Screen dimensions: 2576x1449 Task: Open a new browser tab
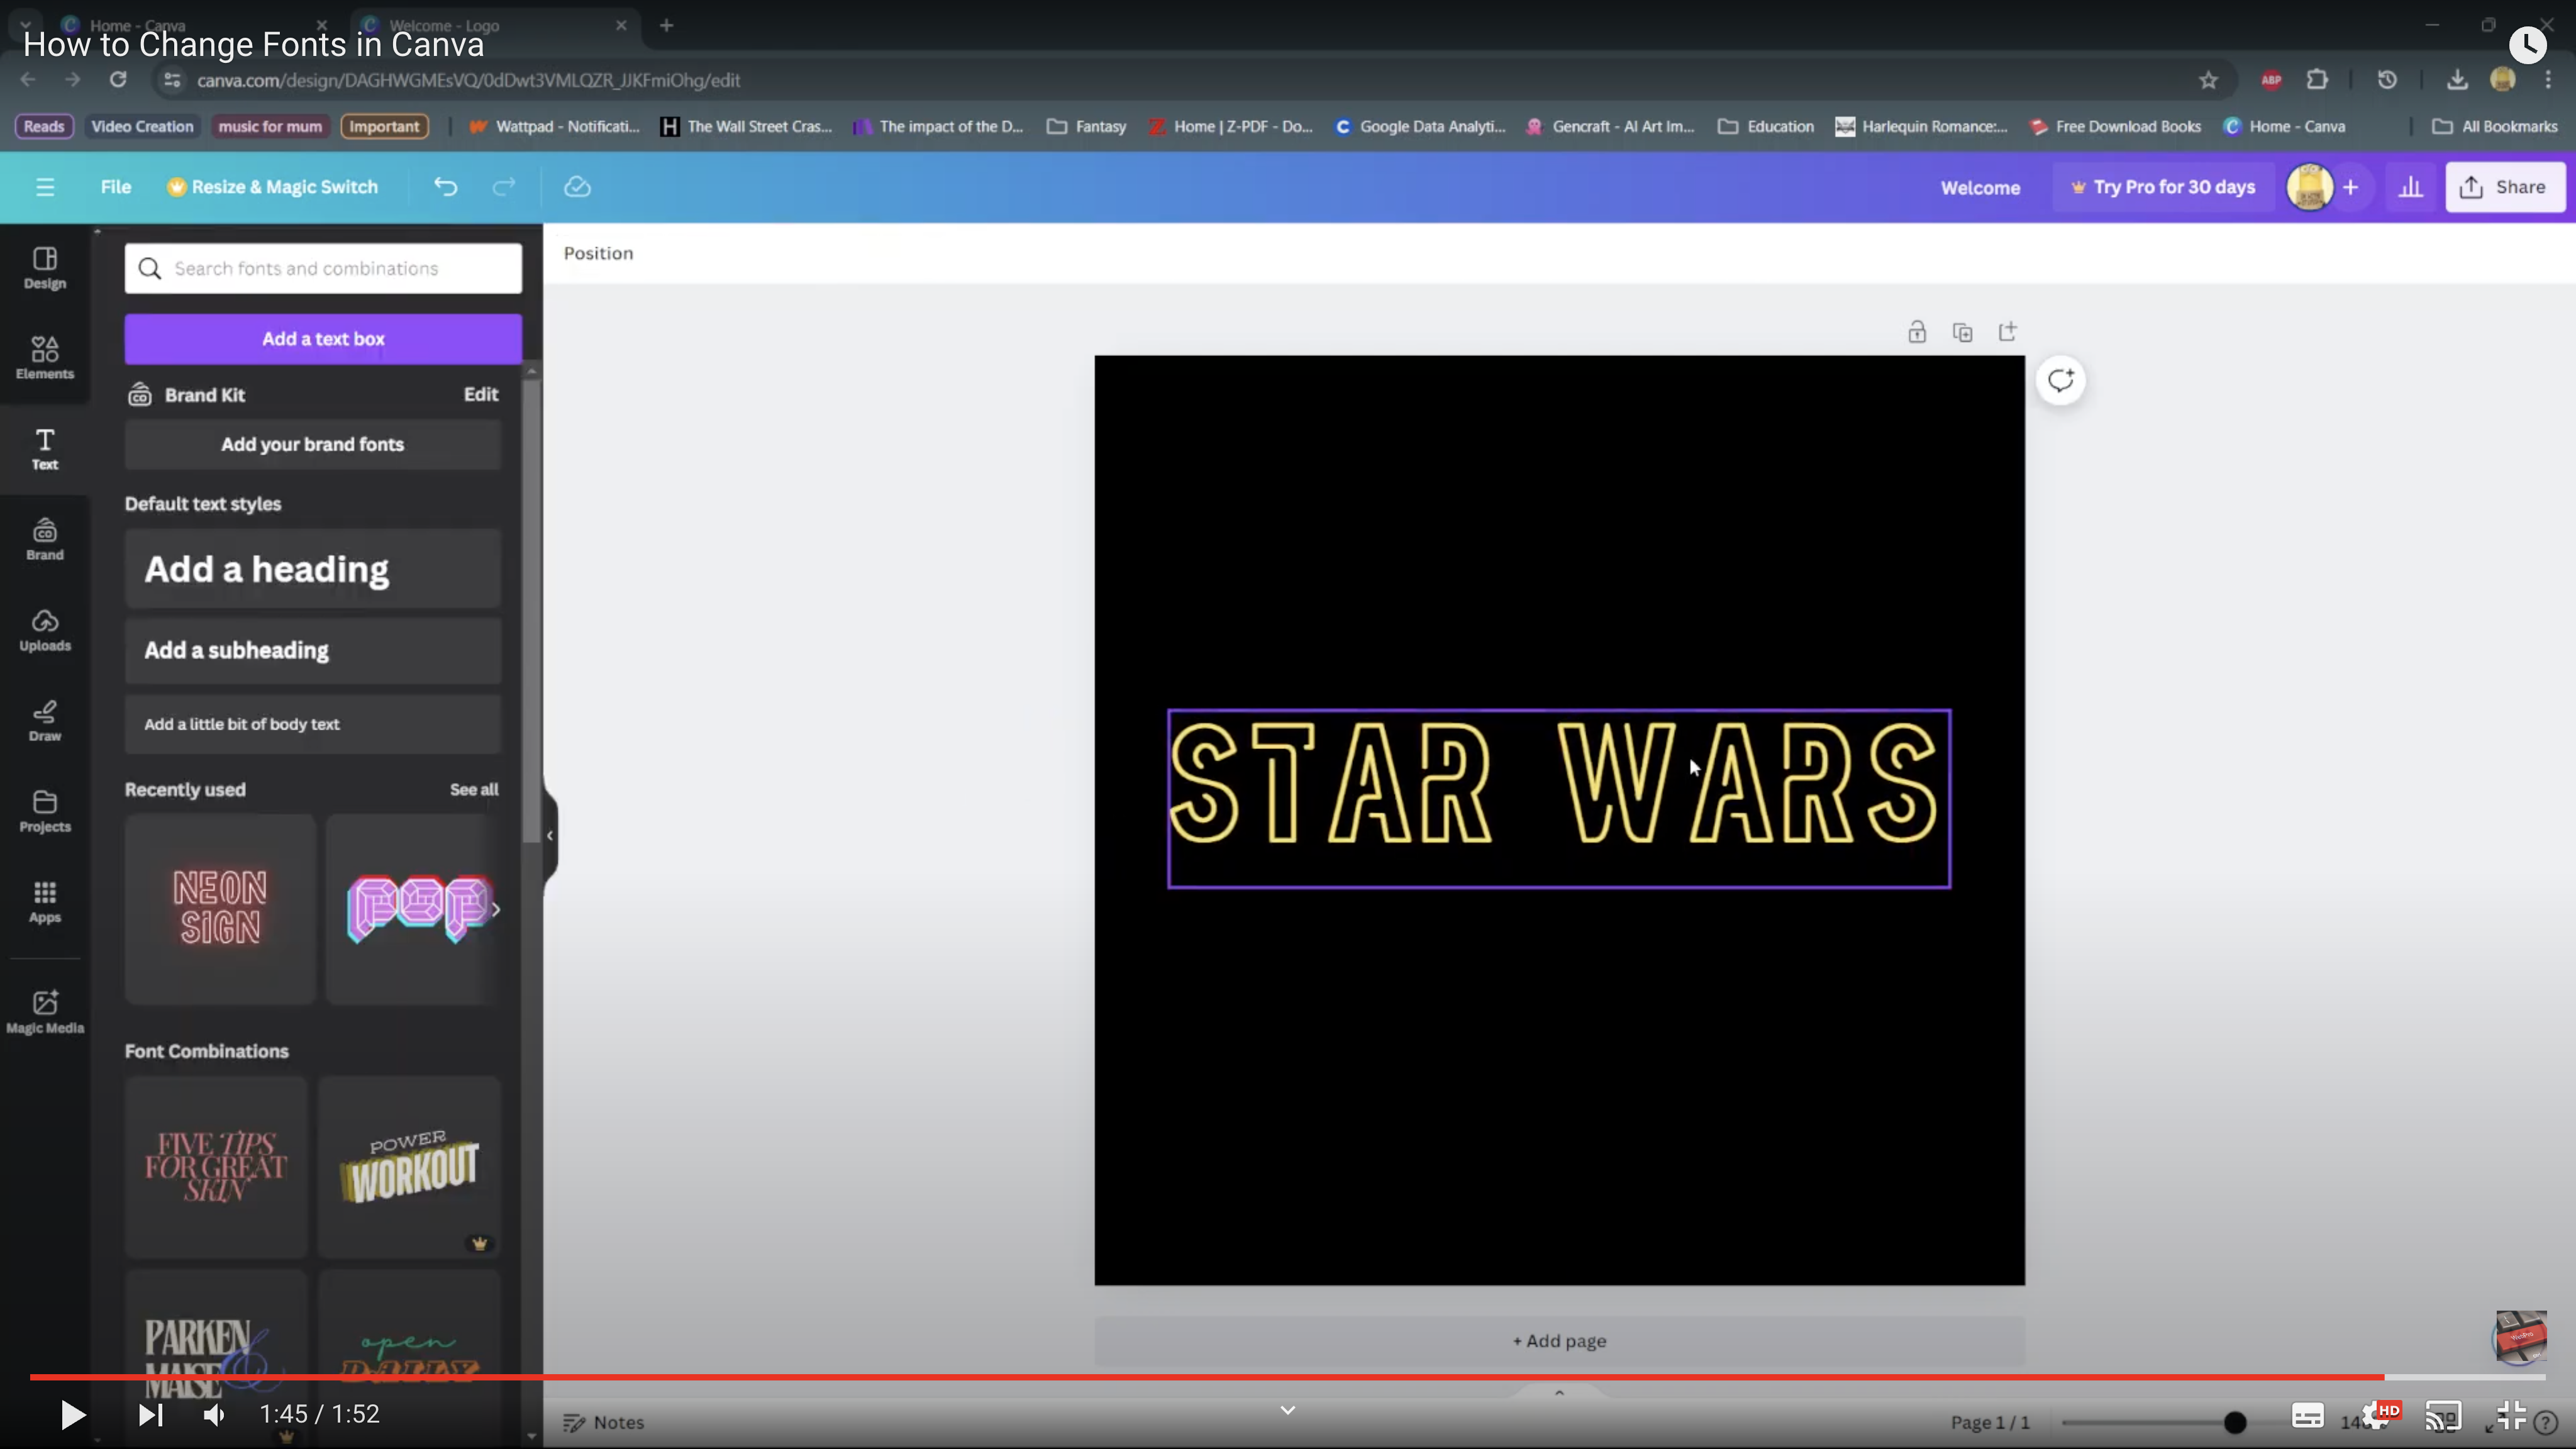coord(666,25)
